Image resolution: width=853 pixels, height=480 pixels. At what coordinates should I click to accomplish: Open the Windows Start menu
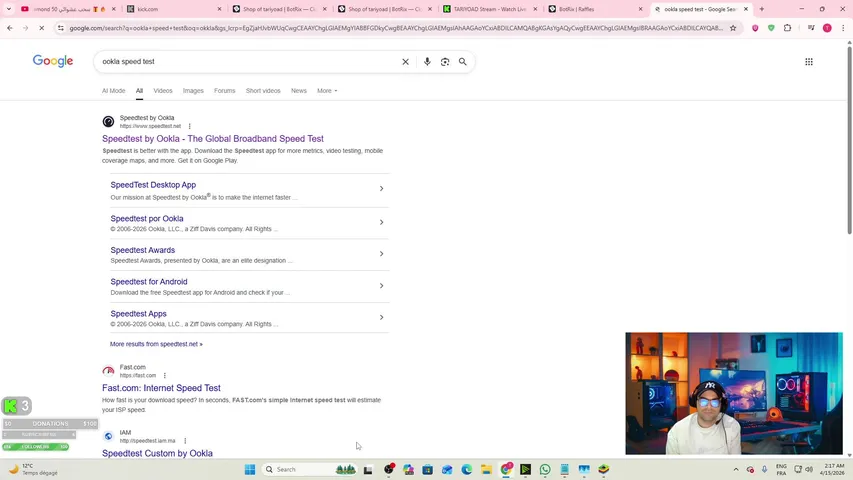[x=250, y=470]
